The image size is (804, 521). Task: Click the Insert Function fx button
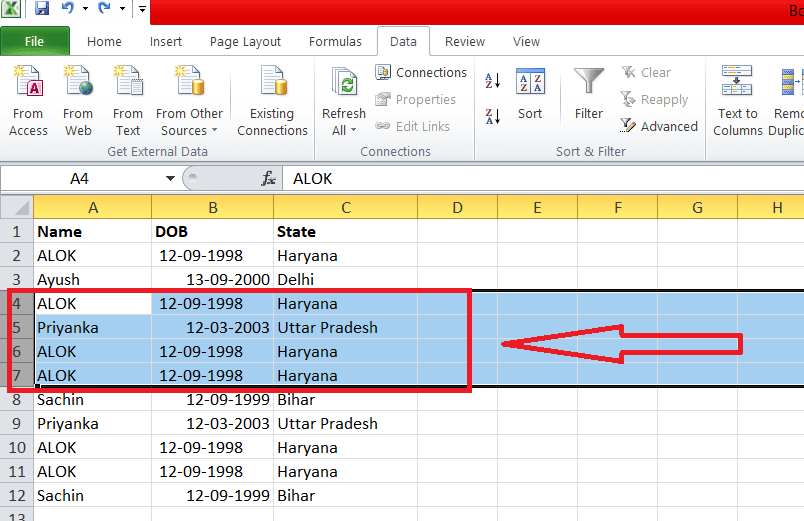click(x=268, y=179)
